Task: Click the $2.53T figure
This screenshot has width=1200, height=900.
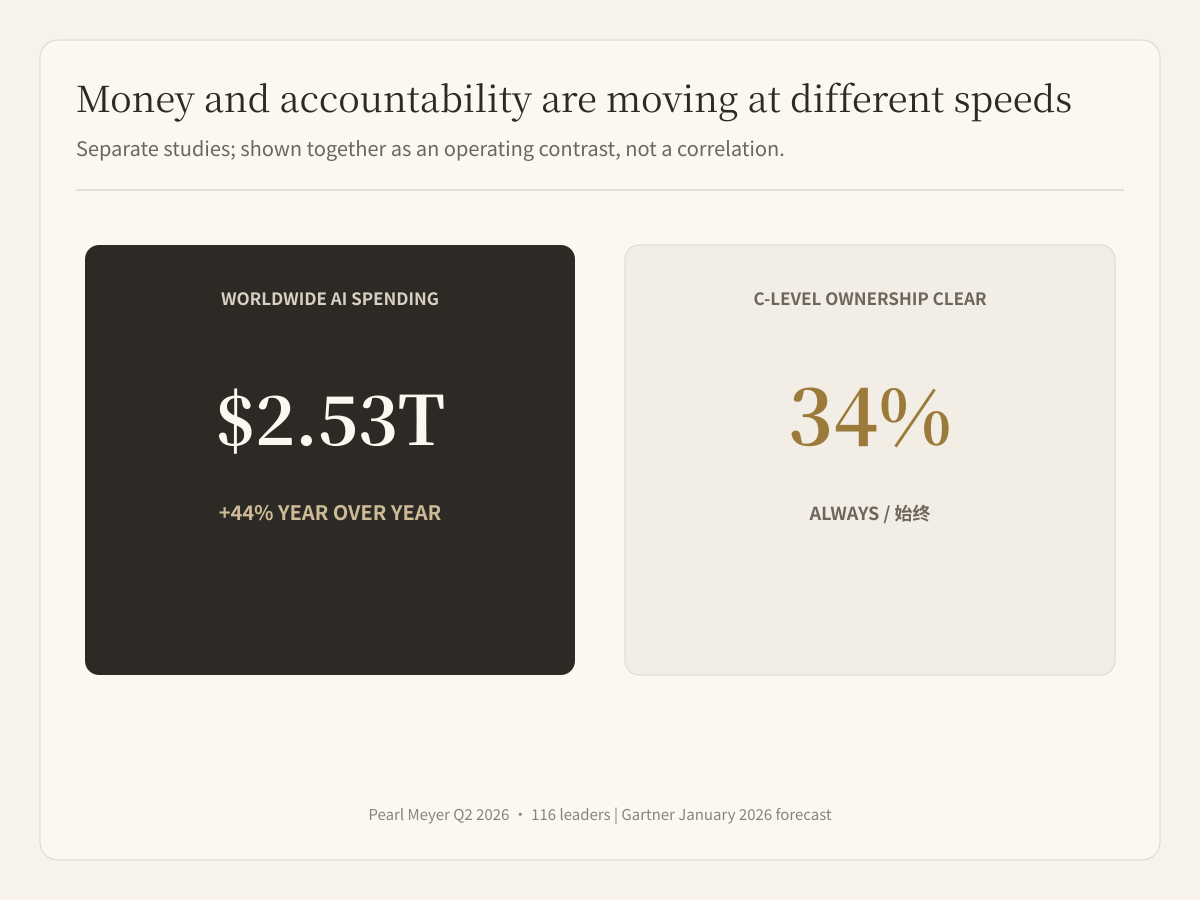Action: point(330,421)
